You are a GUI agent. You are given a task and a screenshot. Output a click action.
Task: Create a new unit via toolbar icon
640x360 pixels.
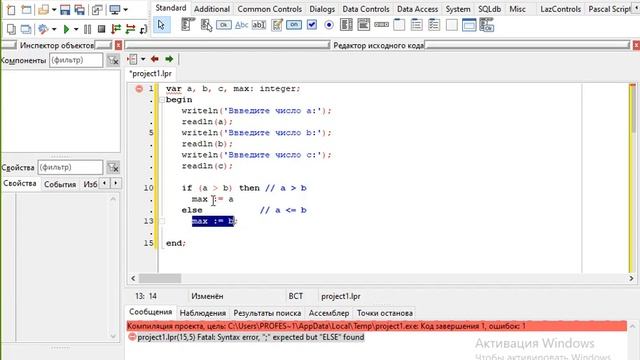click(11, 9)
